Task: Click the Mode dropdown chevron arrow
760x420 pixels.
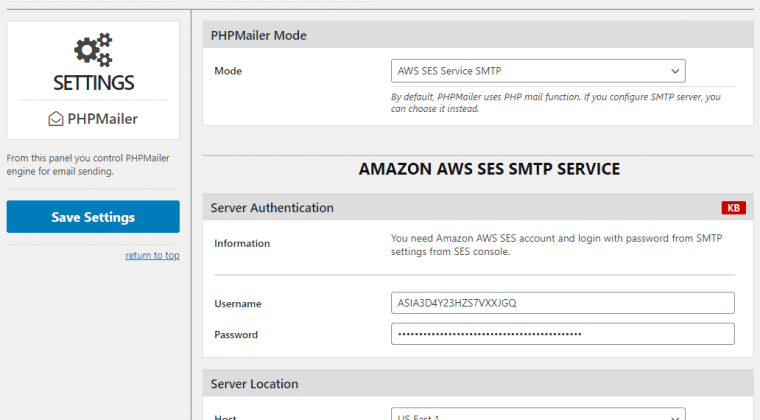Action: tap(675, 71)
